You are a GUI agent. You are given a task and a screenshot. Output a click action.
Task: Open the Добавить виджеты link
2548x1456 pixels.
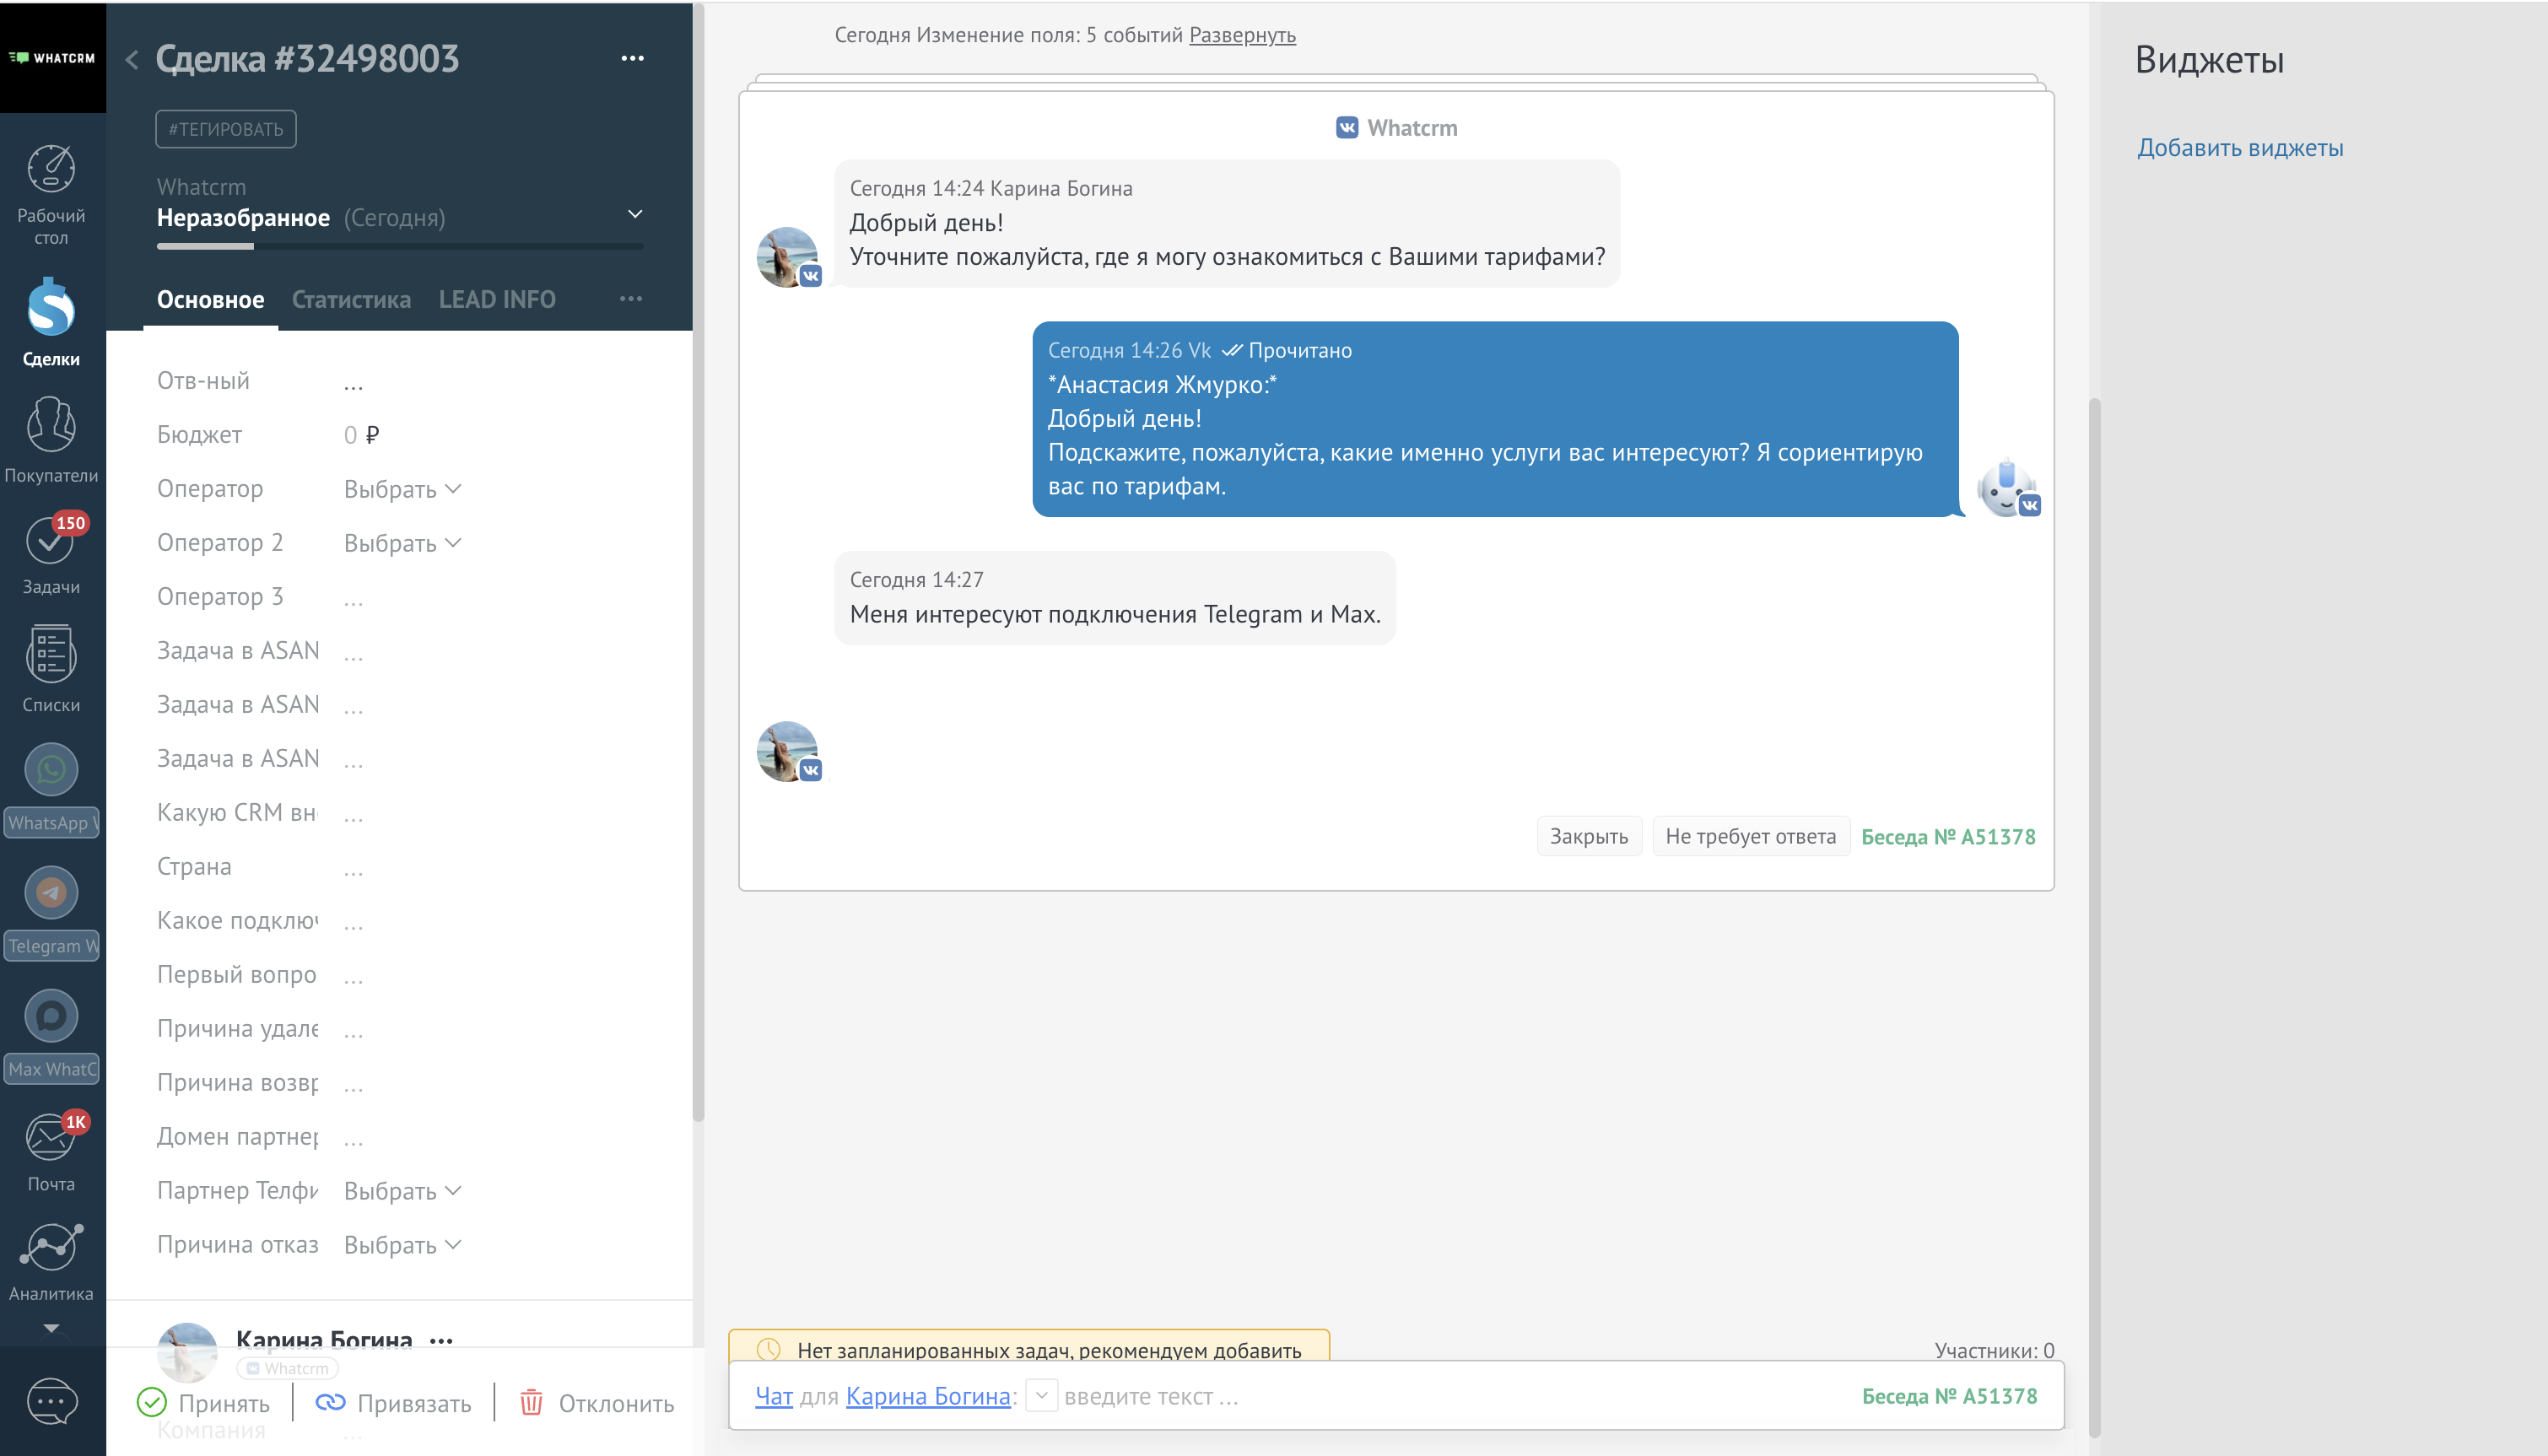[x=2240, y=148]
